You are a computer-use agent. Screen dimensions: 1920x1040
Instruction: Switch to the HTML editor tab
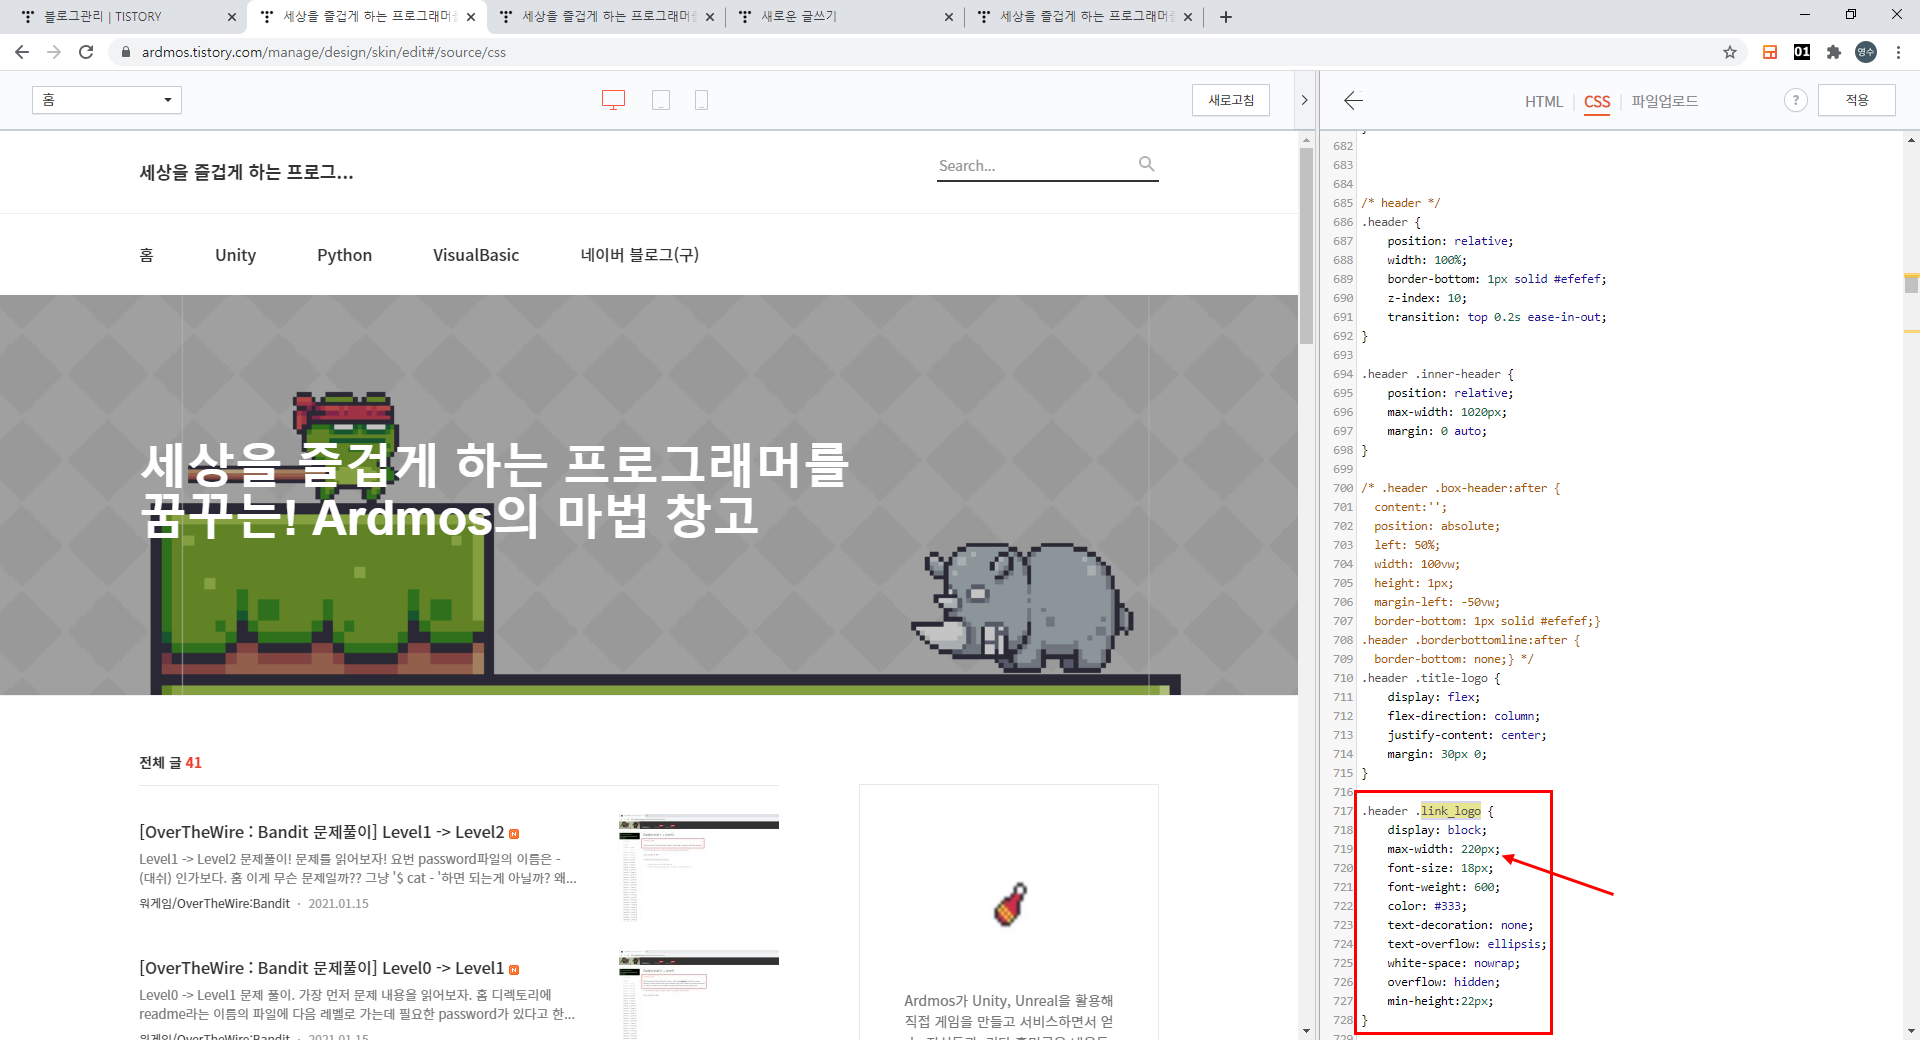point(1543,102)
